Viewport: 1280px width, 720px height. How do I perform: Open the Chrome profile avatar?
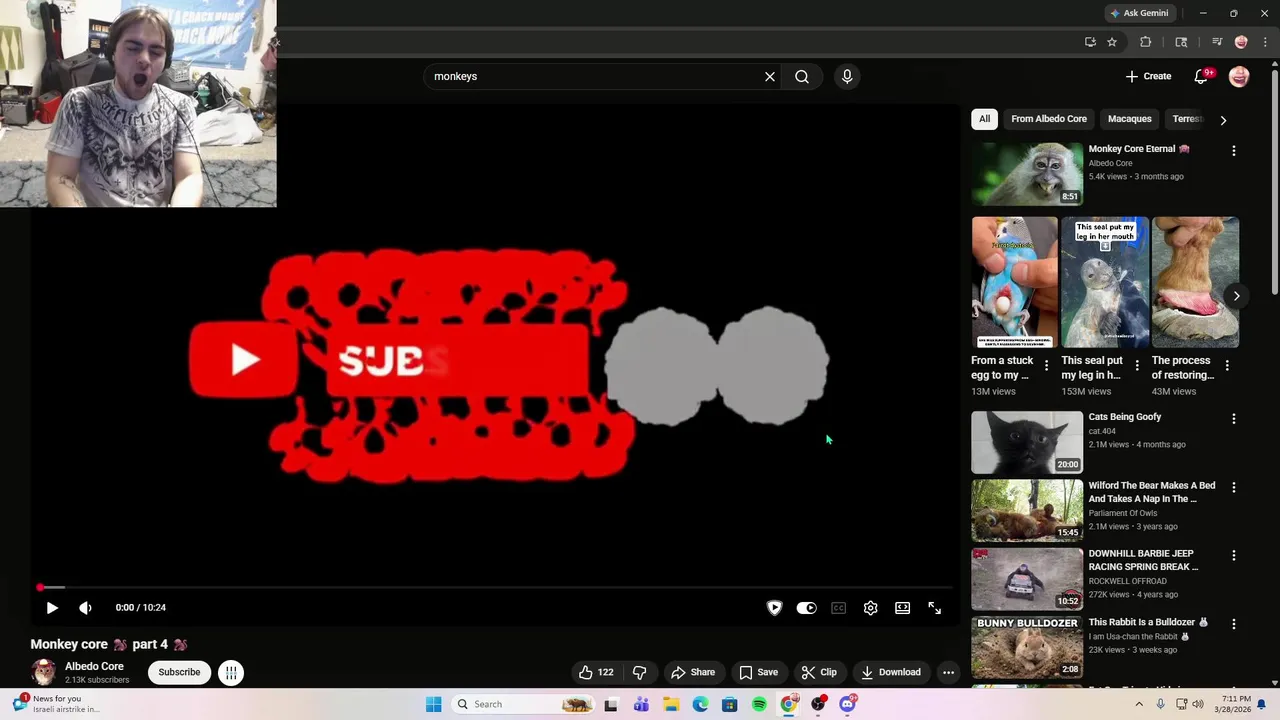pyautogui.click(x=1241, y=42)
